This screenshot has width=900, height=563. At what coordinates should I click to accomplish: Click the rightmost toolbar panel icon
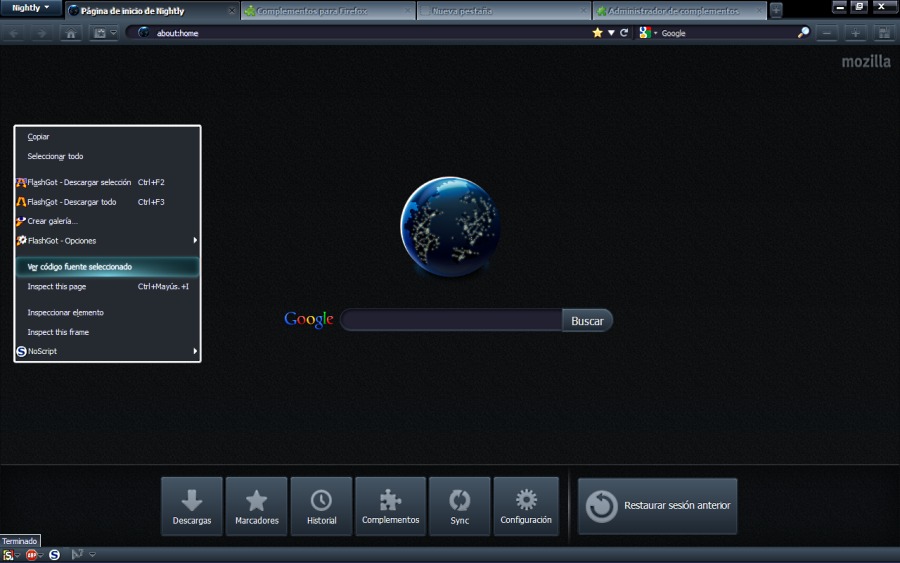coord(884,33)
